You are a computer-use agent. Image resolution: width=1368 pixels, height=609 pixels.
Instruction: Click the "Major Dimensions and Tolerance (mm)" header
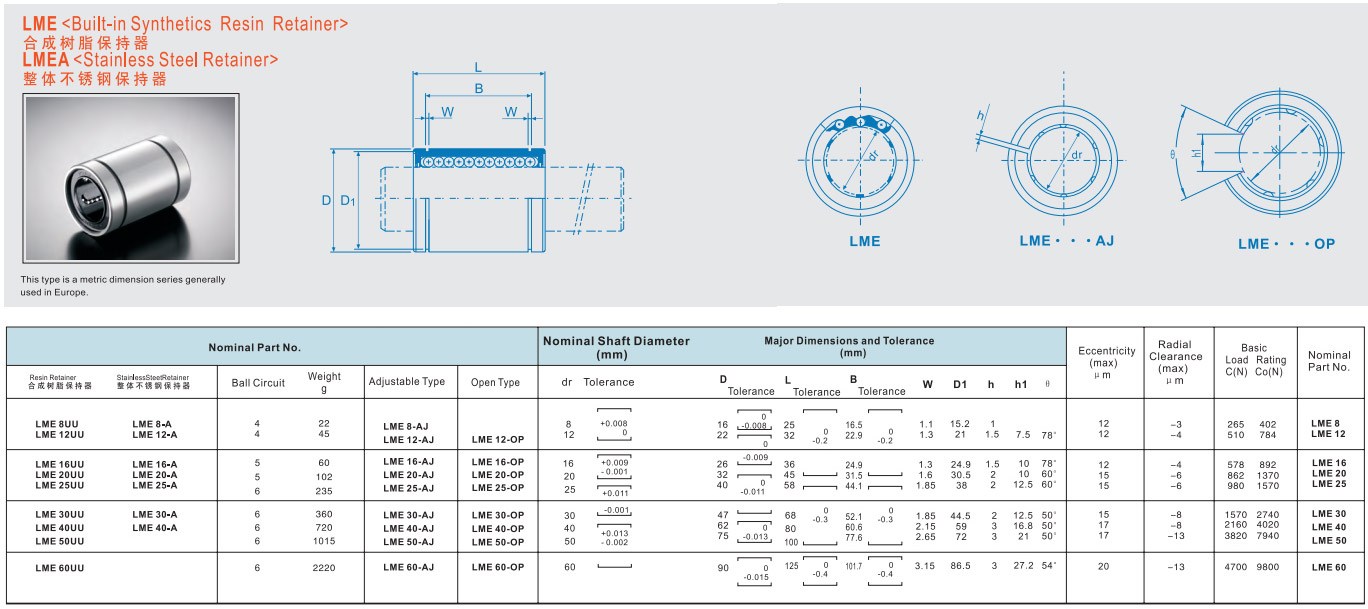[x=849, y=347]
